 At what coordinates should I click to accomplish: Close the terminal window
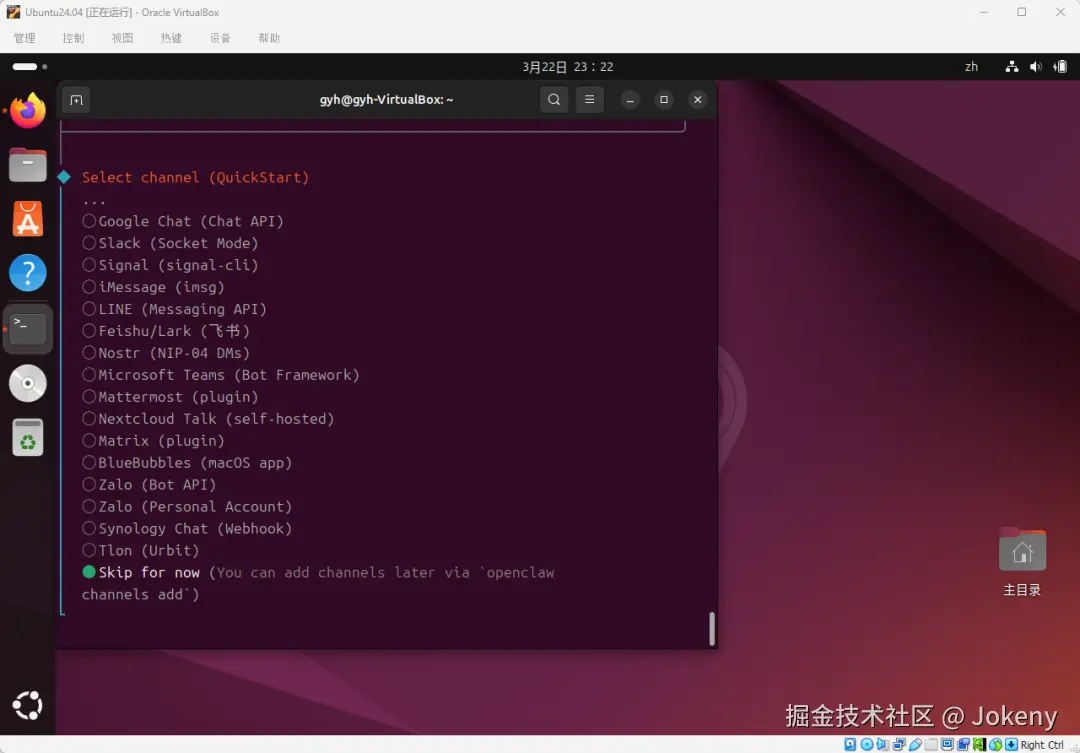click(698, 100)
